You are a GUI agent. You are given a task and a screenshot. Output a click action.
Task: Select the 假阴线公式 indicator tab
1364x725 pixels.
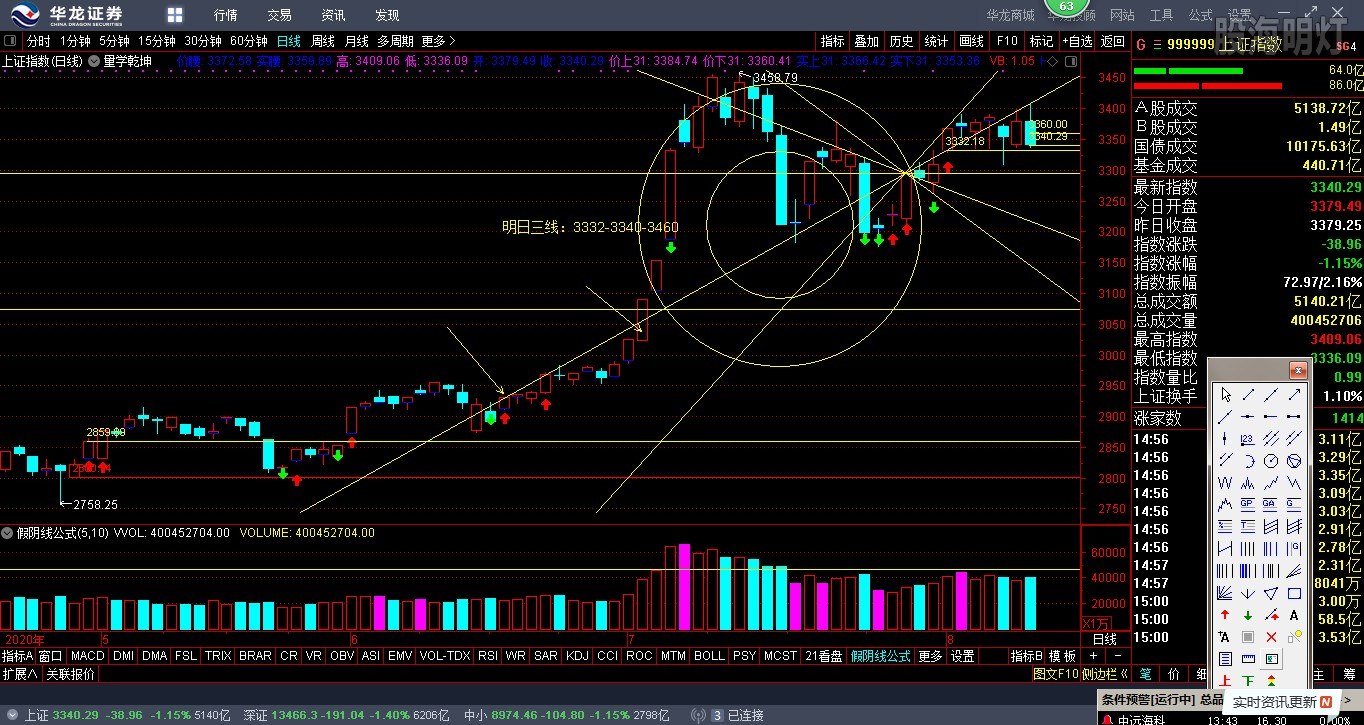pyautogui.click(x=881, y=656)
